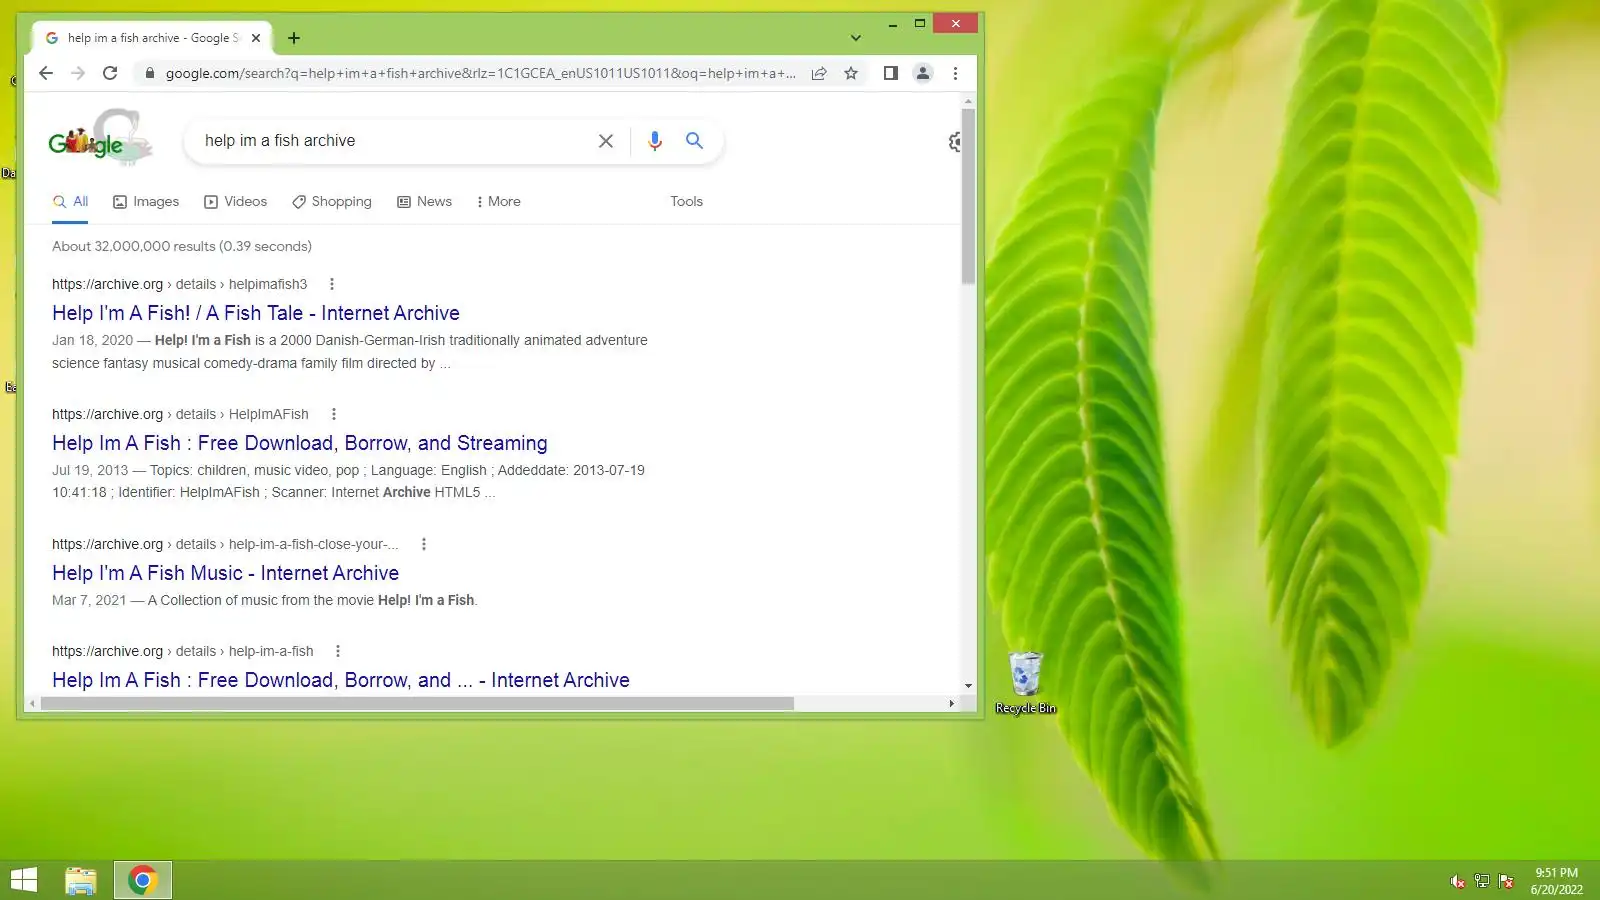Expand the More search categories menu
The width and height of the screenshot is (1600, 900).
pyautogui.click(x=499, y=201)
